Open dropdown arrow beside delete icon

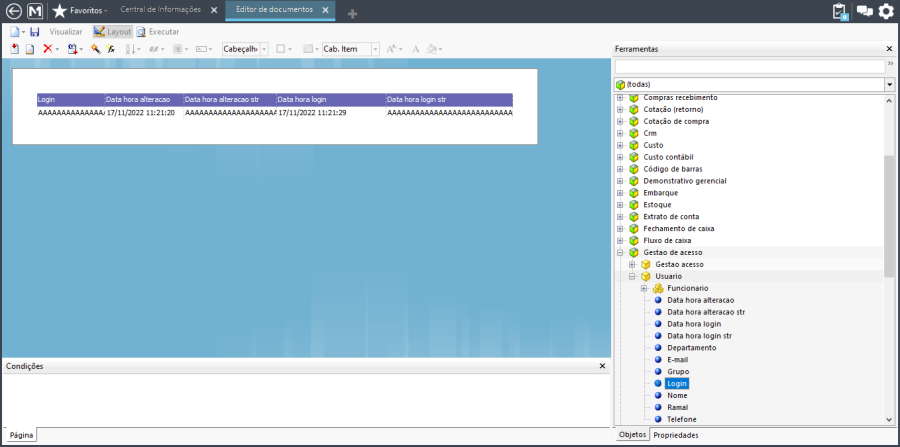click(x=57, y=49)
